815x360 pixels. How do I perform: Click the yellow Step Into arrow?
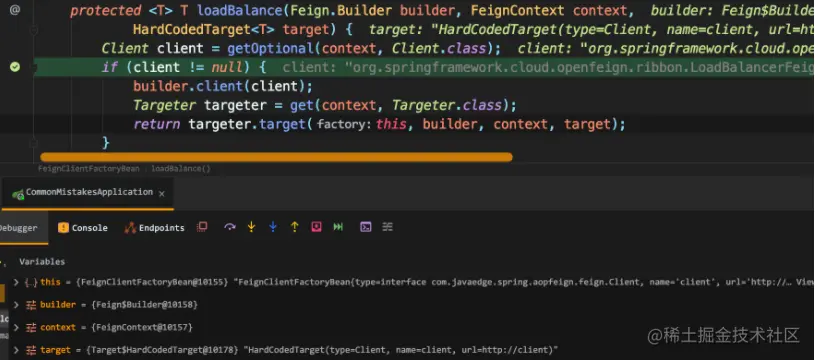point(252,227)
